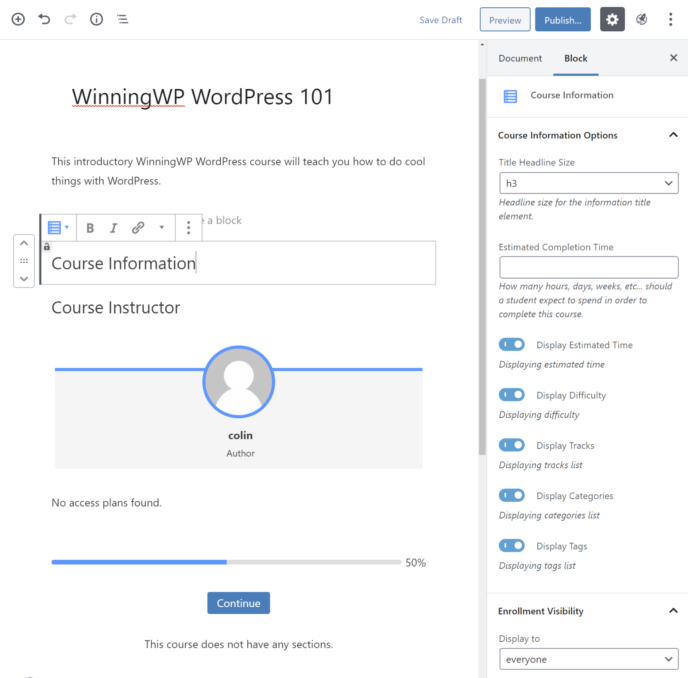Click the Estimated Completion Time input field
Viewport: 688px width, 678px height.
click(x=588, y=267)
